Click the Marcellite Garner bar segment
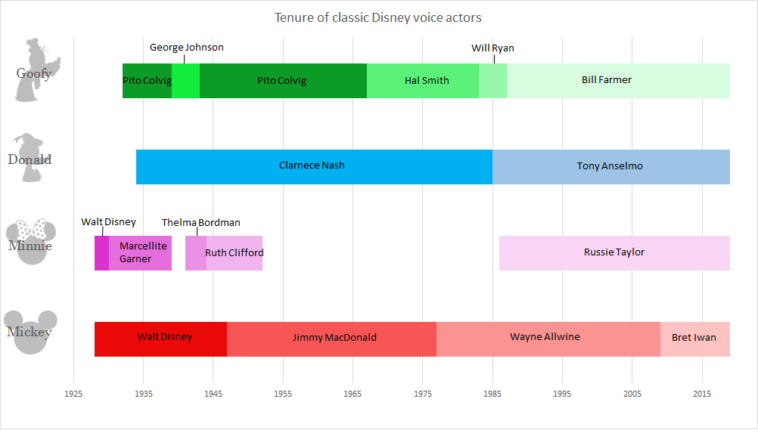This screenshot has width=758, height=433. [141, 253]
